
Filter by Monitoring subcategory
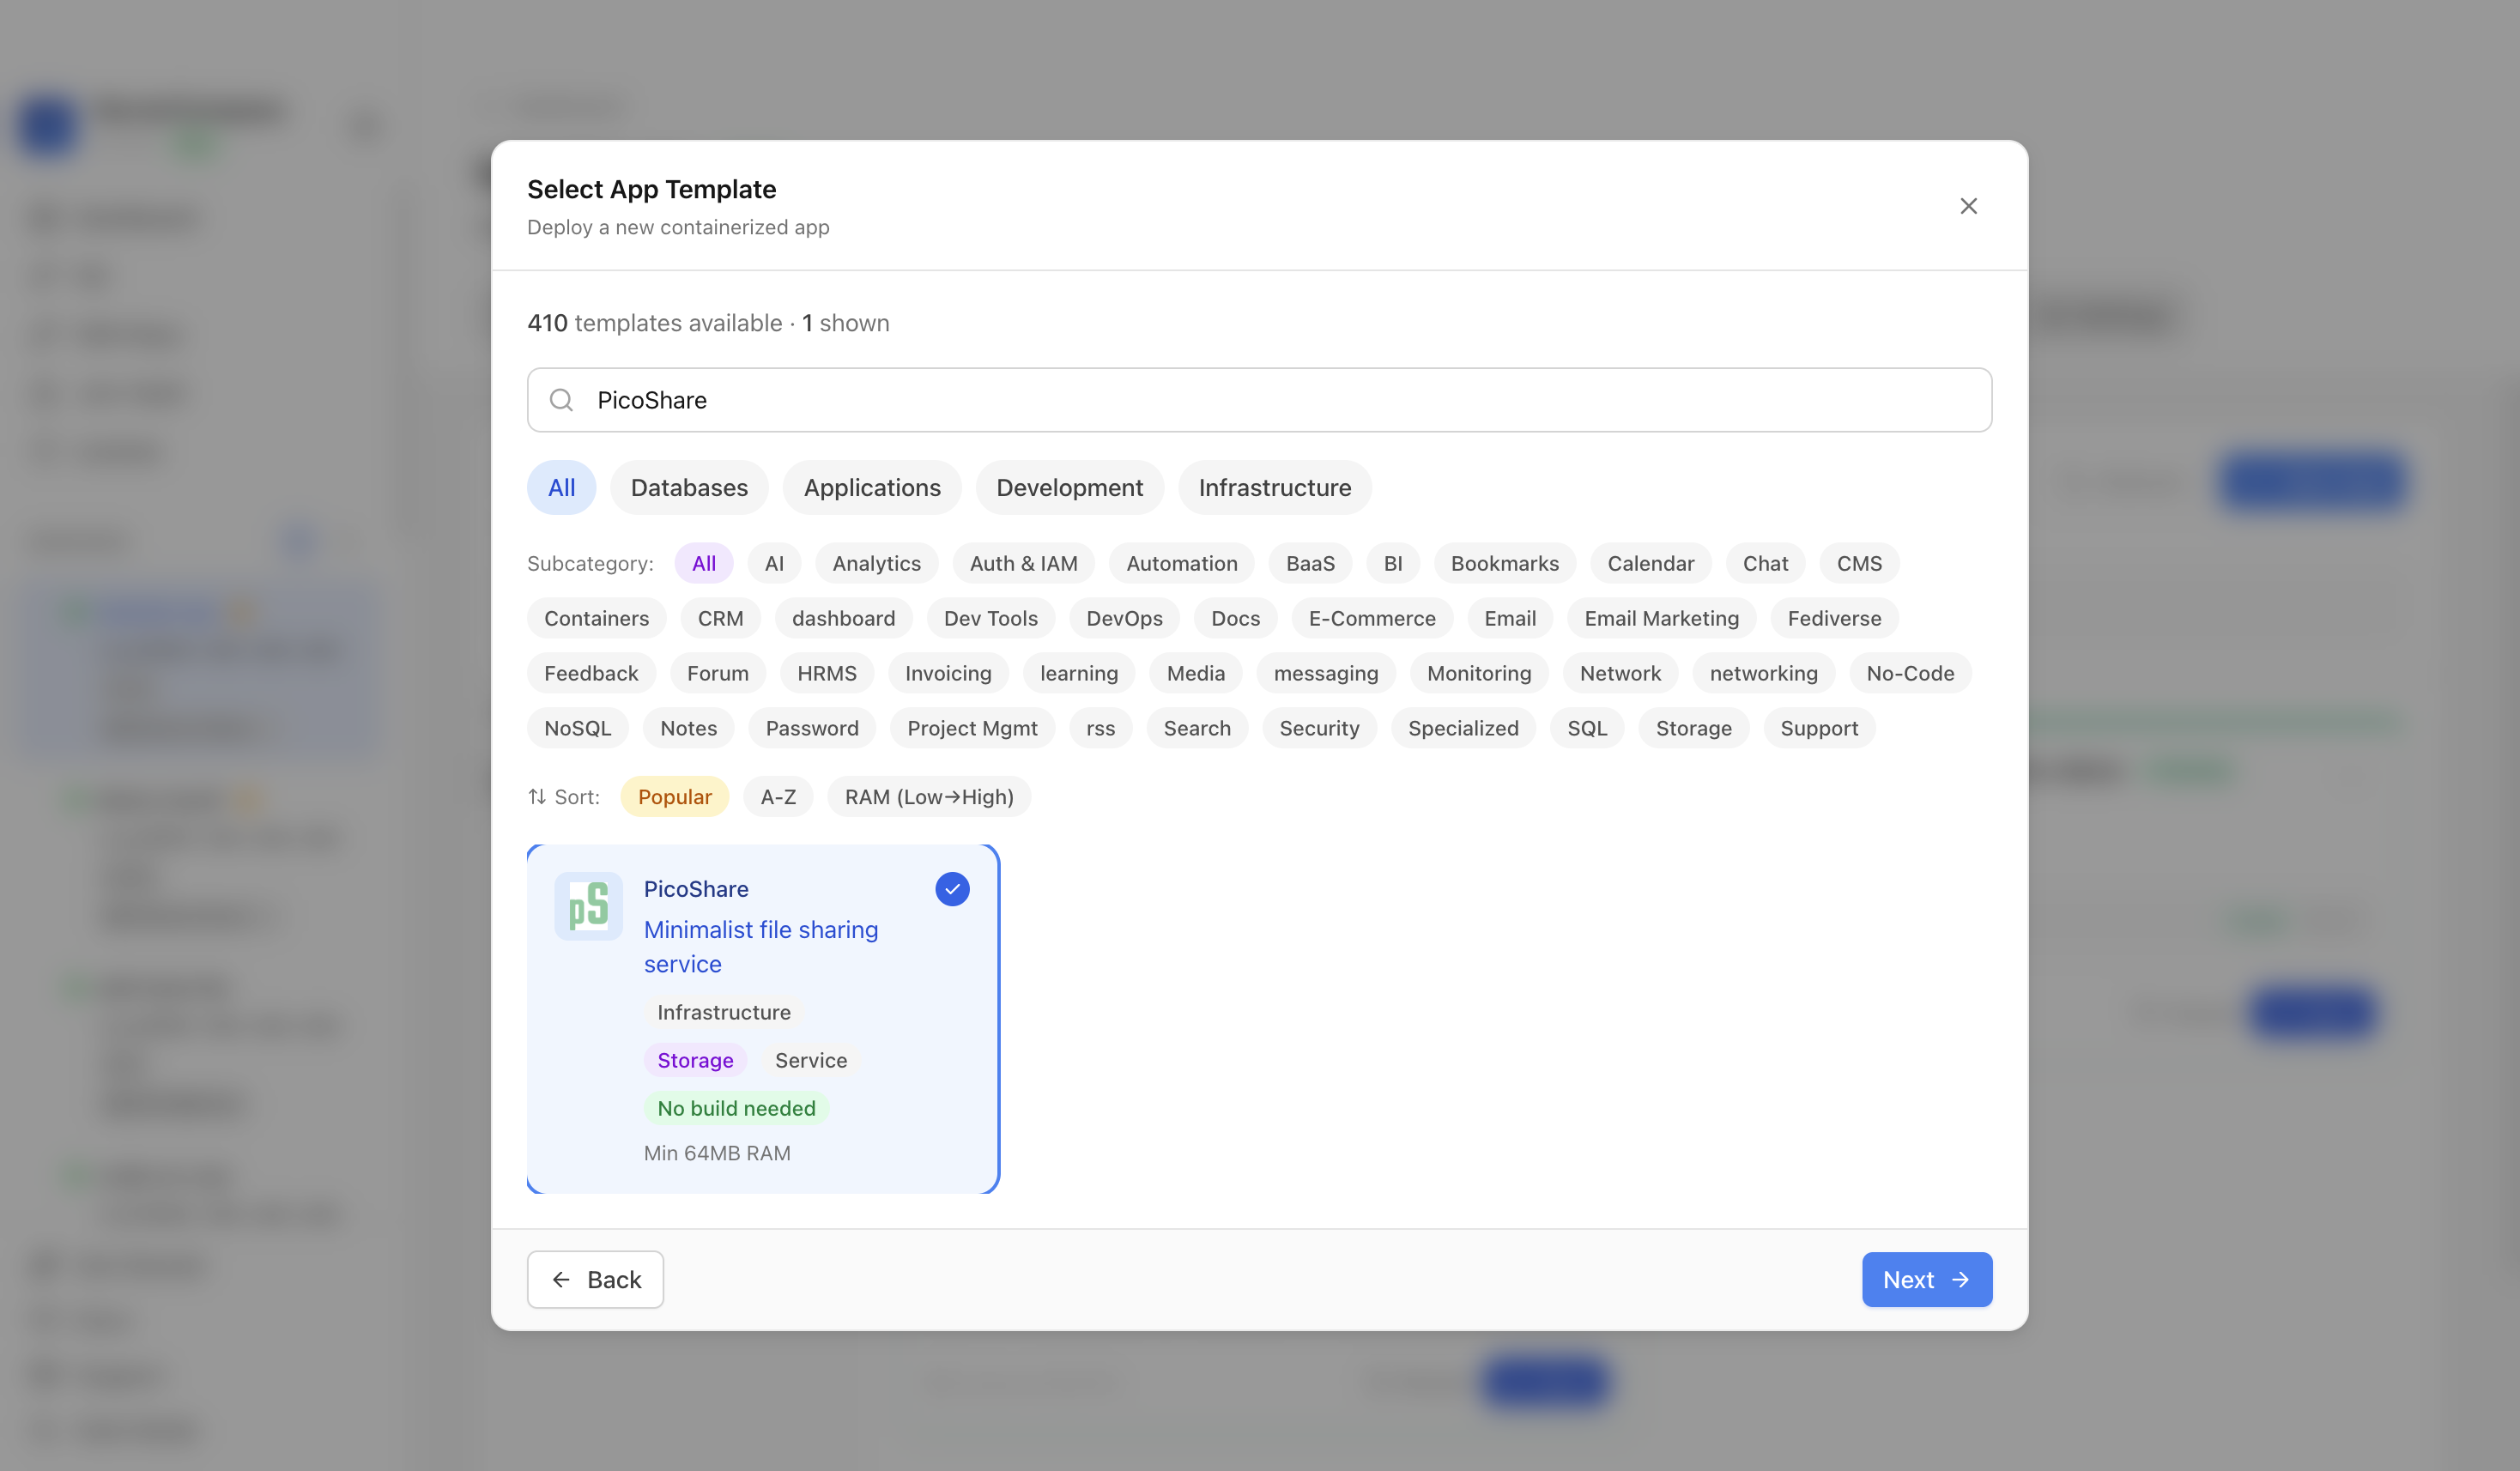(x=1479, y=673)
